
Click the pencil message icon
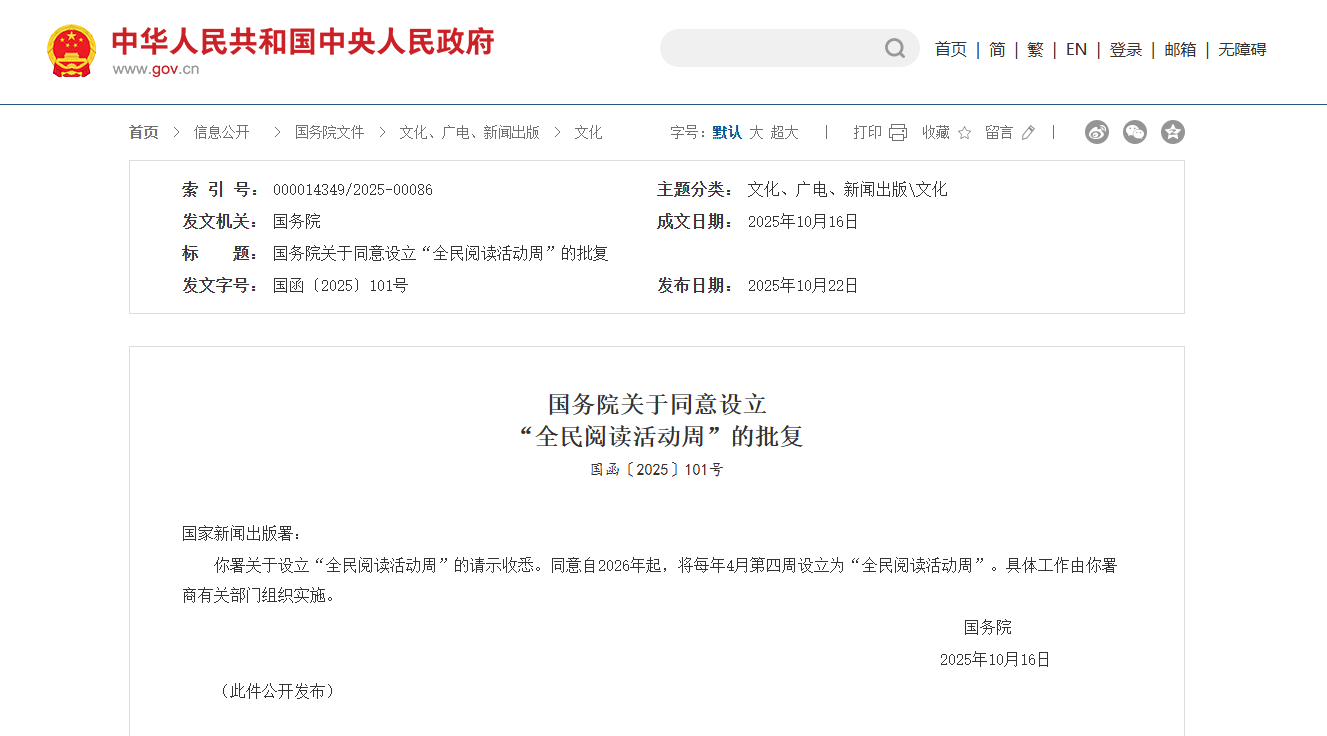point(1028,132)
